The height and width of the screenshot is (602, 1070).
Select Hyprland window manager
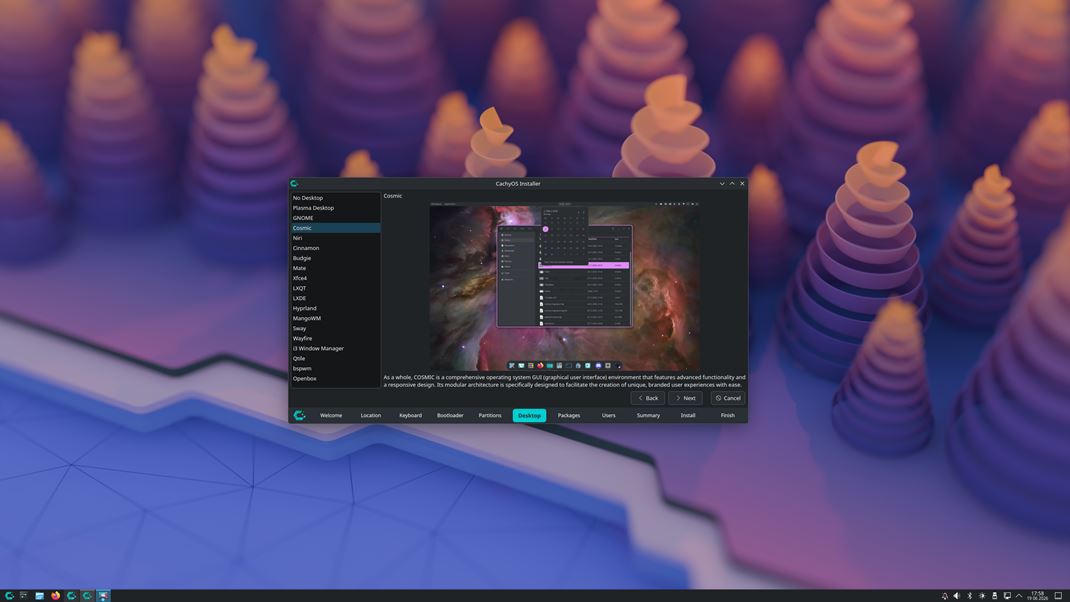click(336, 308)
